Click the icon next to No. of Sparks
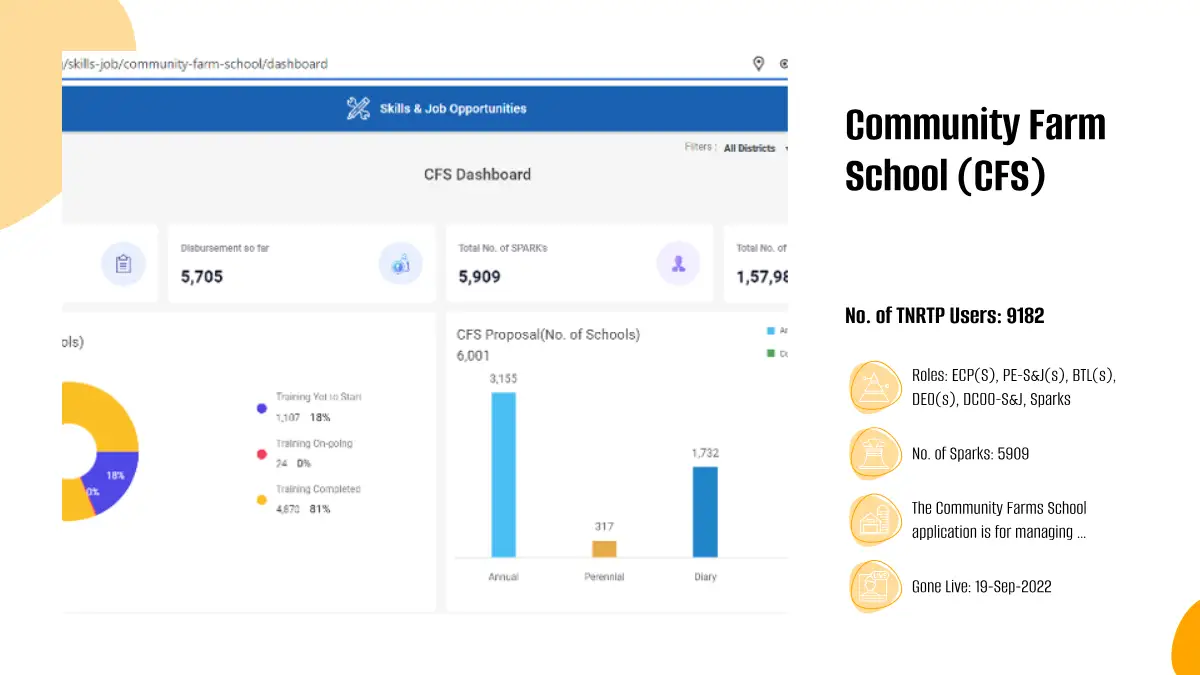 876,453
